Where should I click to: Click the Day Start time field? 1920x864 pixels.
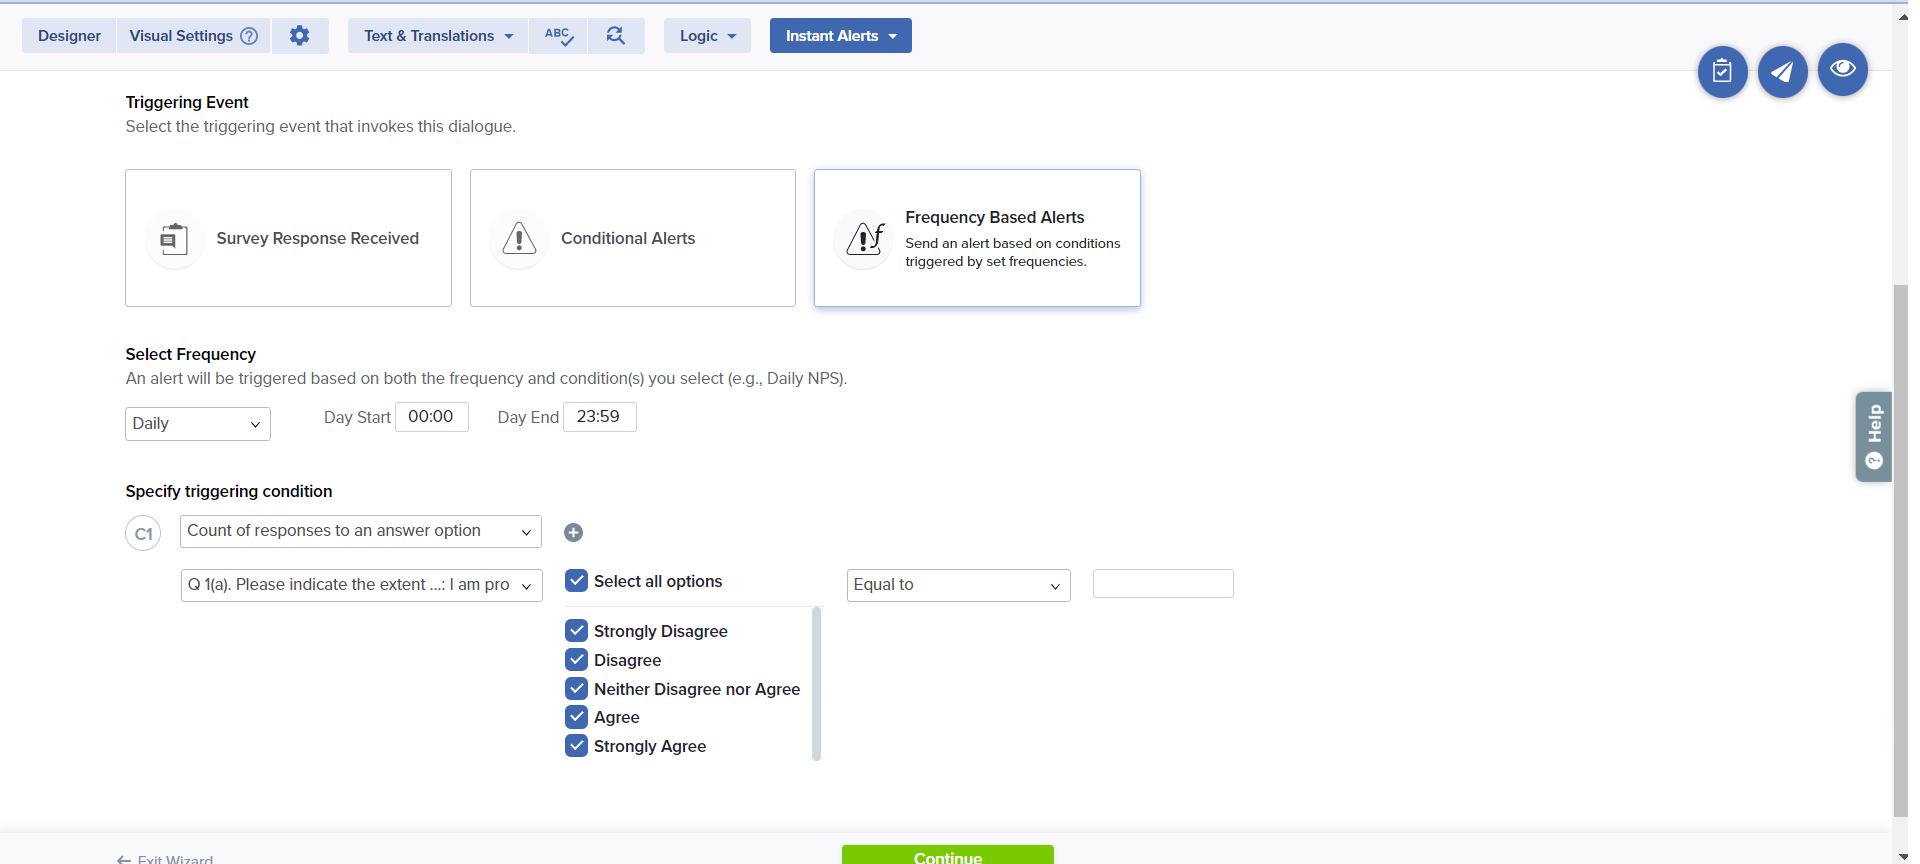[431, 417]
